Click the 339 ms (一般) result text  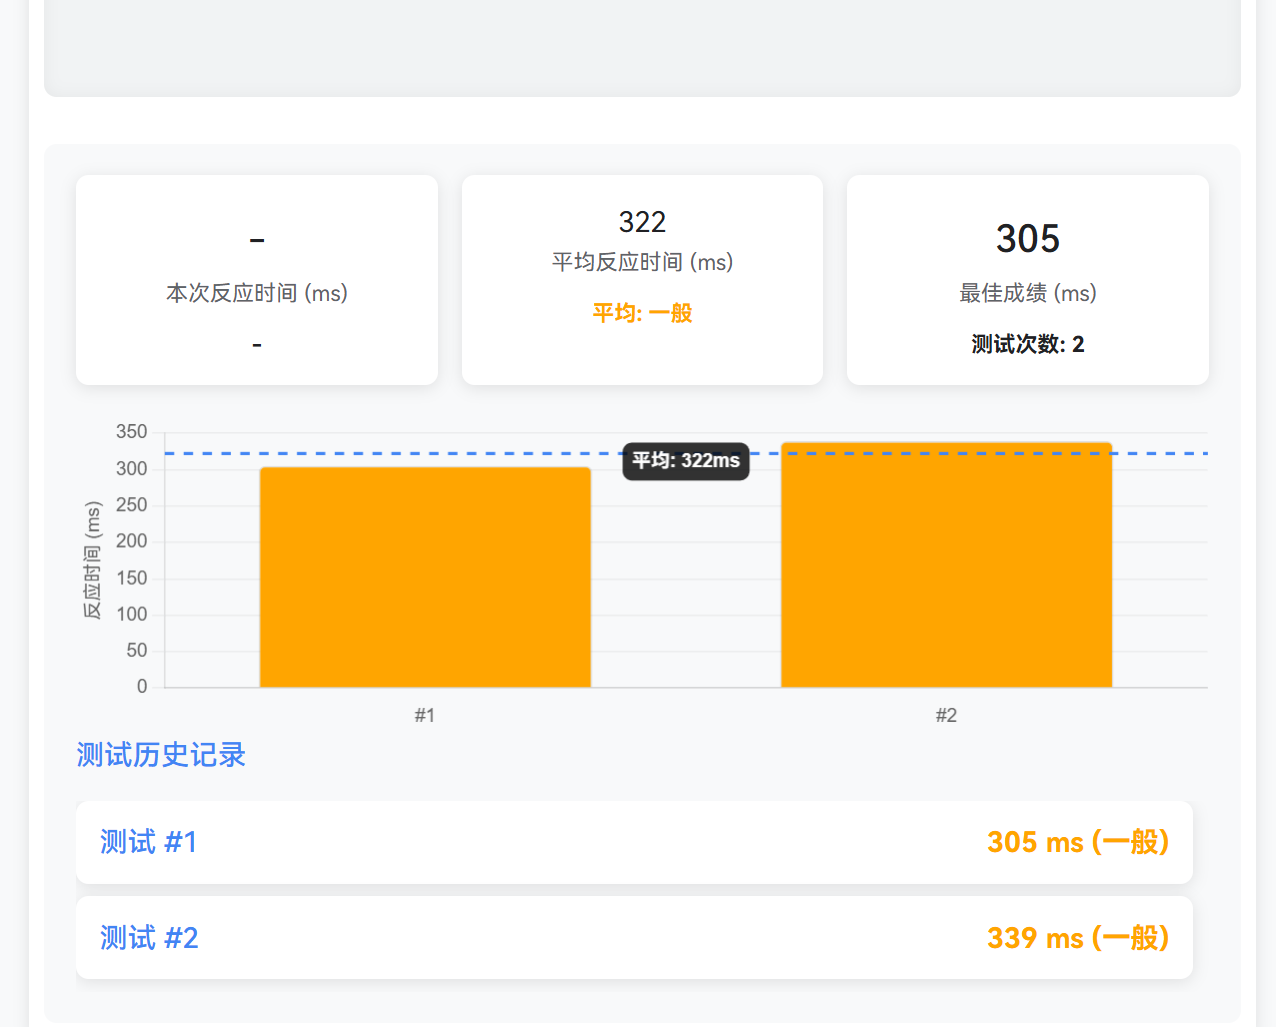(1077, 938)
